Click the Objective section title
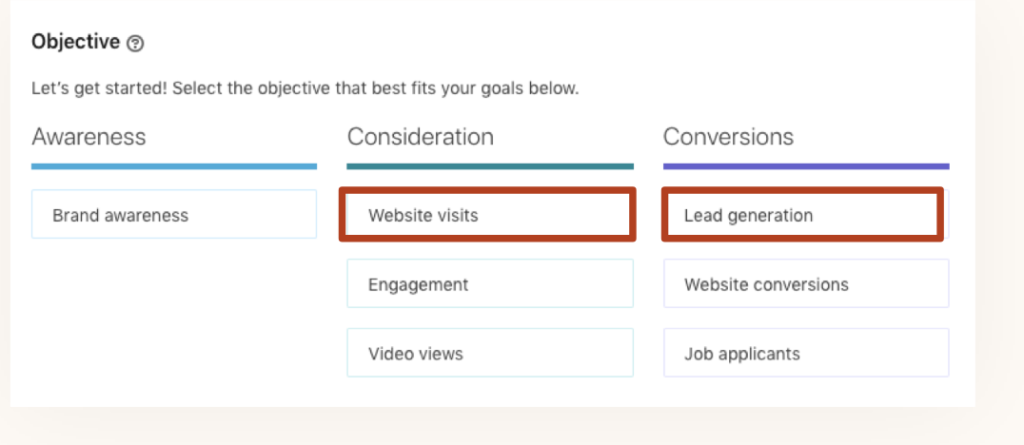1024x445 pixels. tap(75, 42)
